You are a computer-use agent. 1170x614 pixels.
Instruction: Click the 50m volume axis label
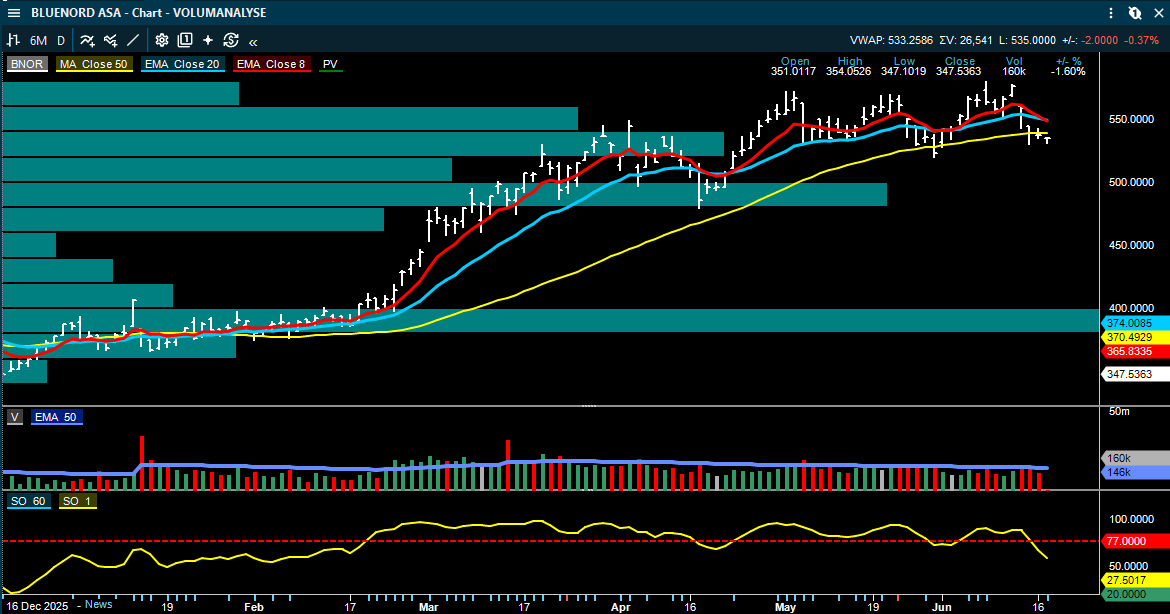tap(1119, 412)
